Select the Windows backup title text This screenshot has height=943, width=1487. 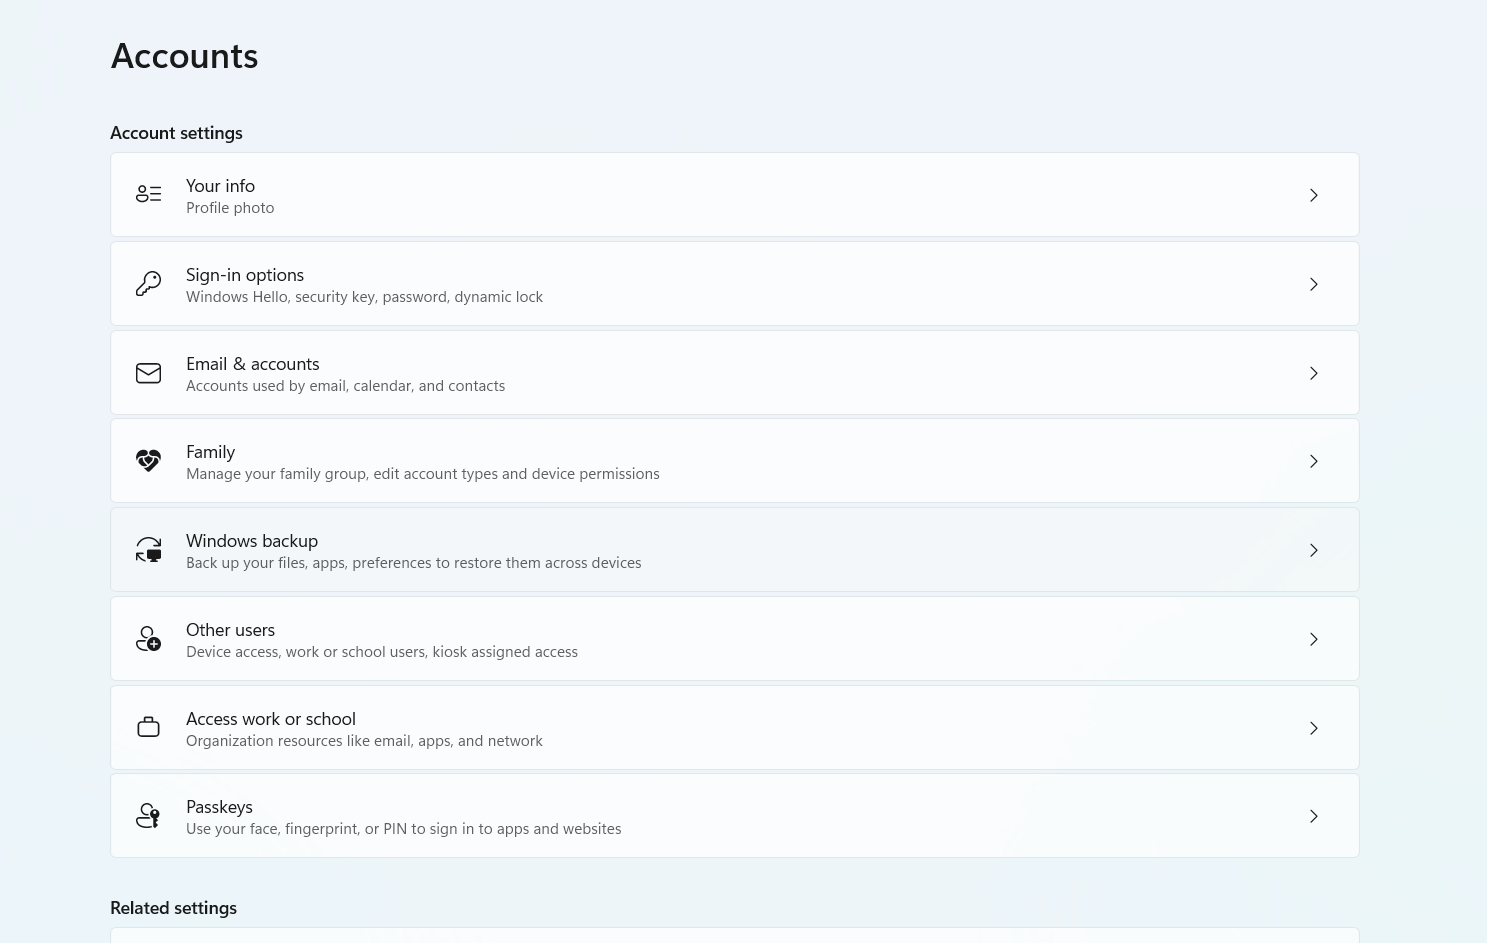pyautogui.click(x=252, y=541)
